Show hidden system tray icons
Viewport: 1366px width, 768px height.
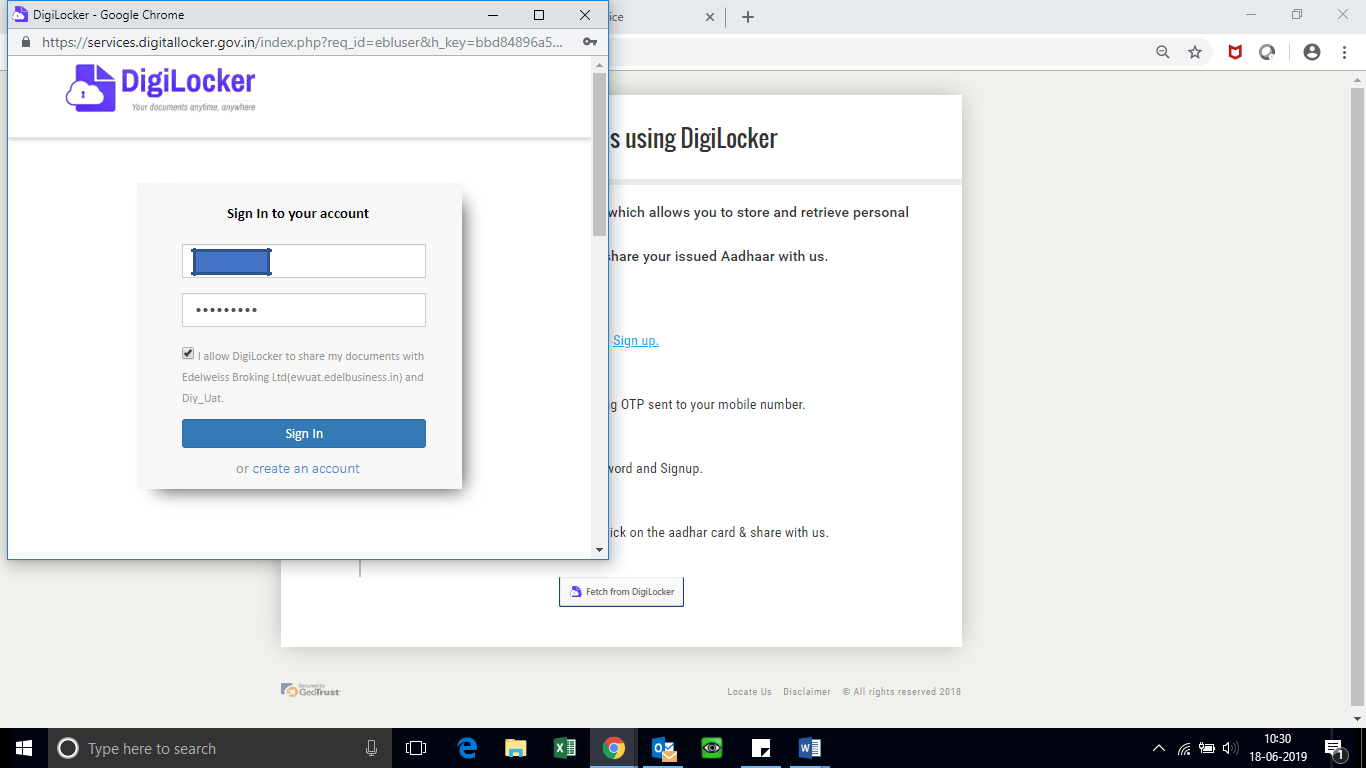[1159, 748]
